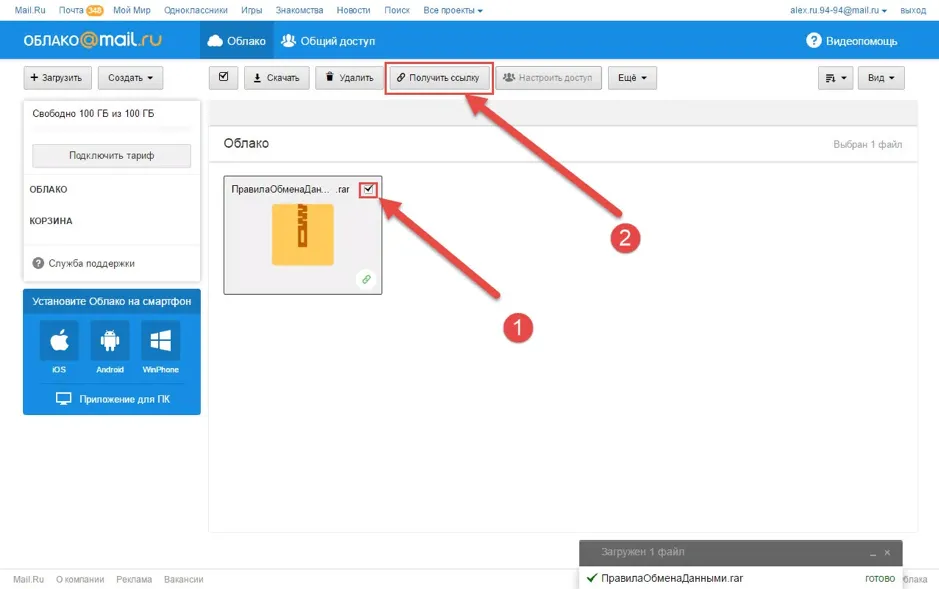Click ПравилаОбменаДанными.rar in upload list
Screen dimensions: 939x589
pos(672,578)
